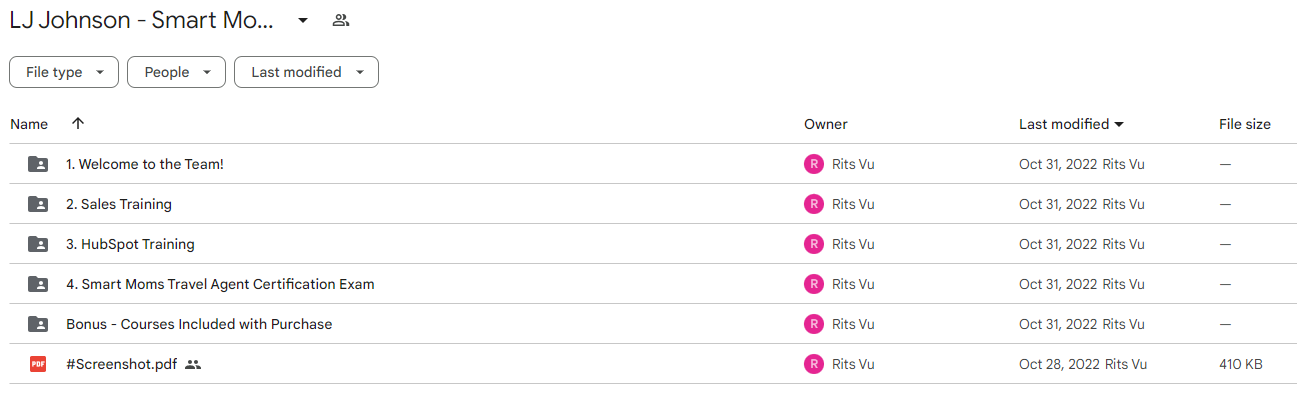This screenshot has width=1297, height=404.
Task: Click folder icon for Welcome to the Team
Action: 38,164
